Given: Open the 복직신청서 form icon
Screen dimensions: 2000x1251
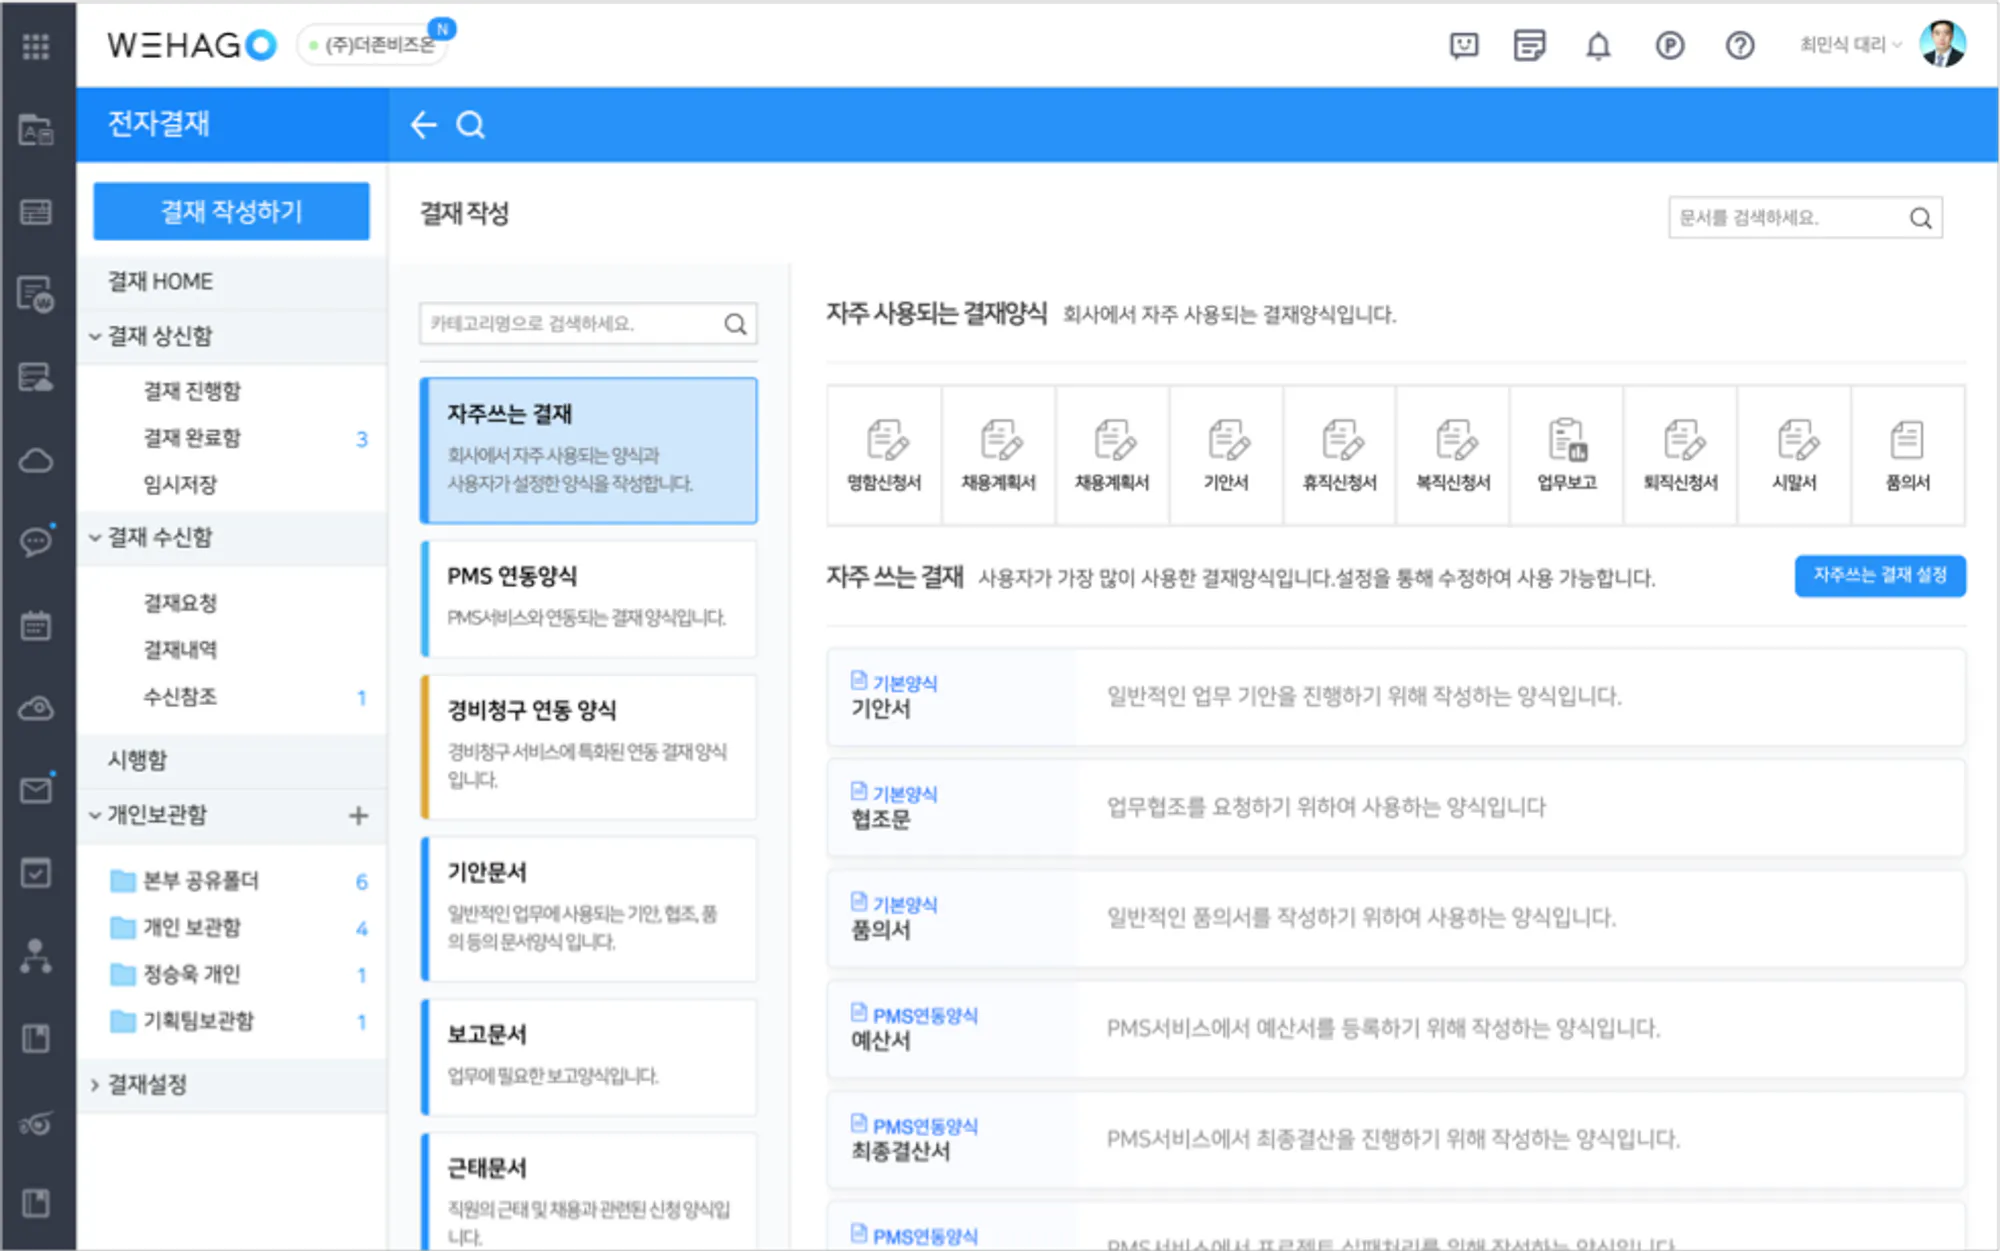Looking at the screenshot, I should tap(1454, 455).
